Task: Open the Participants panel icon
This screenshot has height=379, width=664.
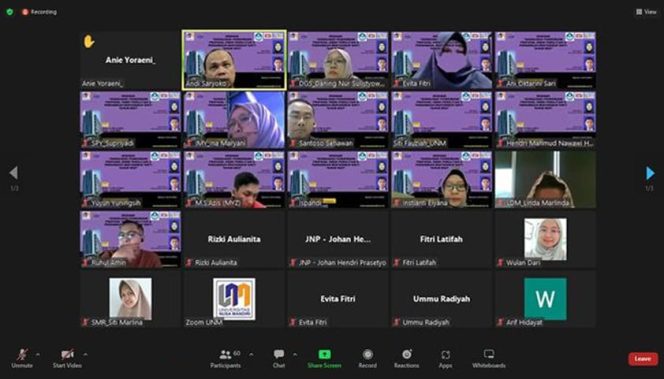Action: [225, 354]
